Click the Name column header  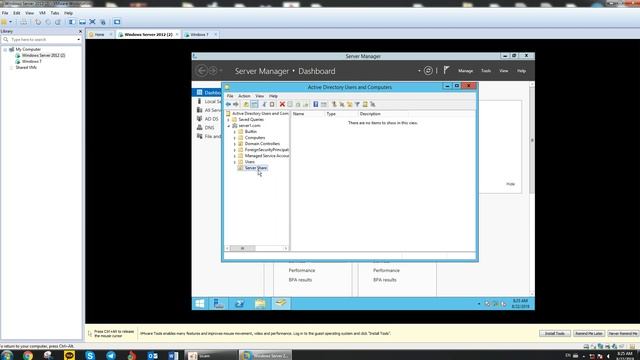307,114
